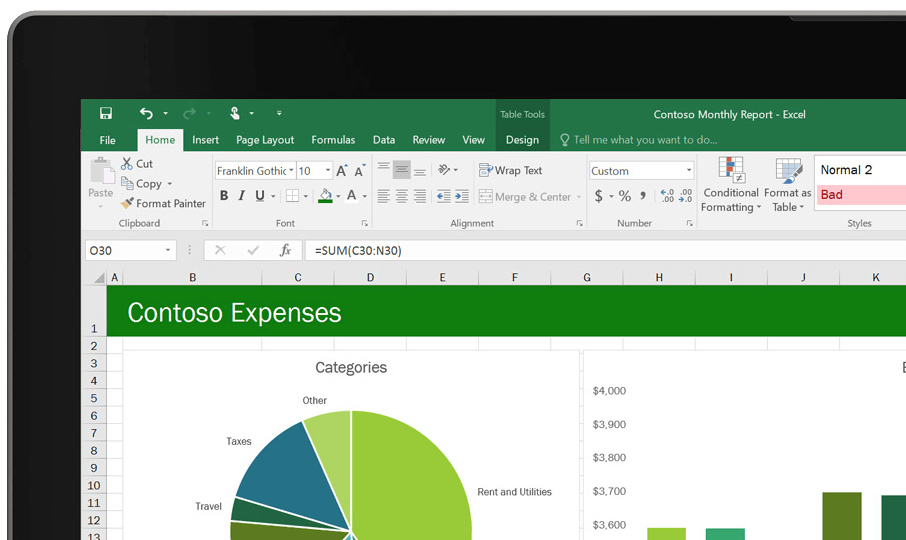Viewport: 906px width, 540px height.
Task: Apply the green fill color bucket
Action: pyautogui.click(x=325, y=196)
